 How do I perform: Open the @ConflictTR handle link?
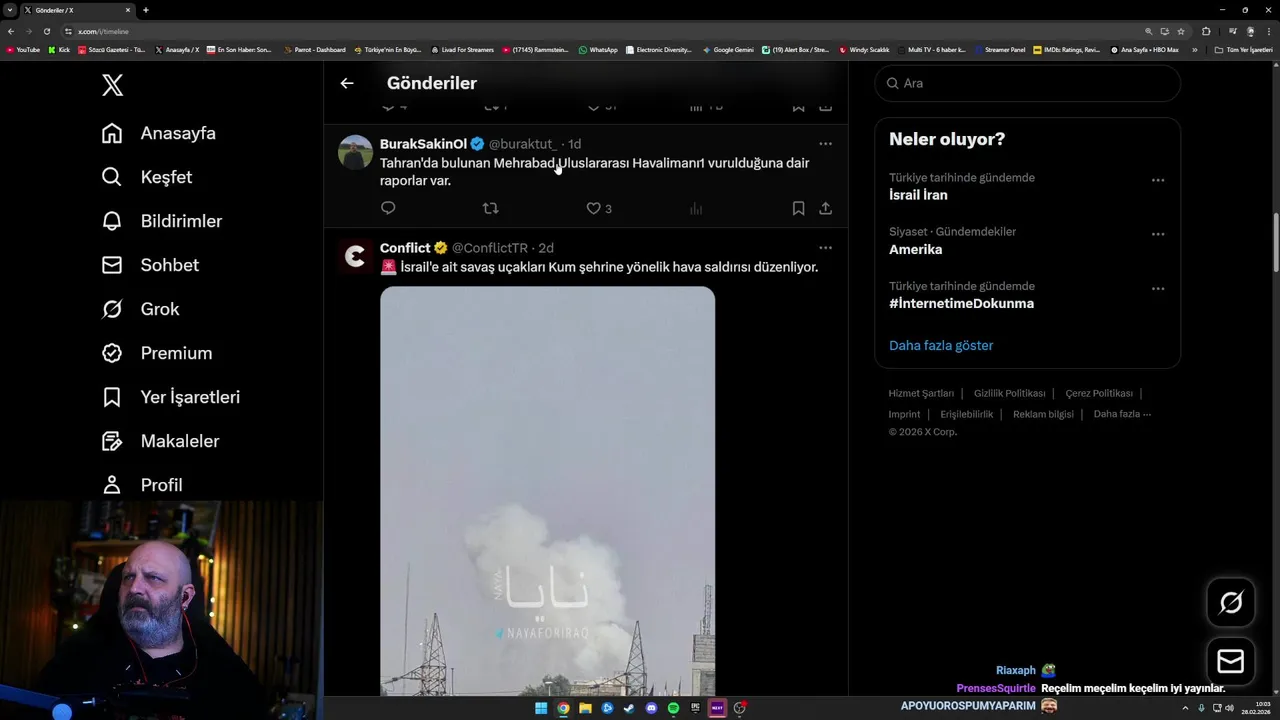click(490, 248)
